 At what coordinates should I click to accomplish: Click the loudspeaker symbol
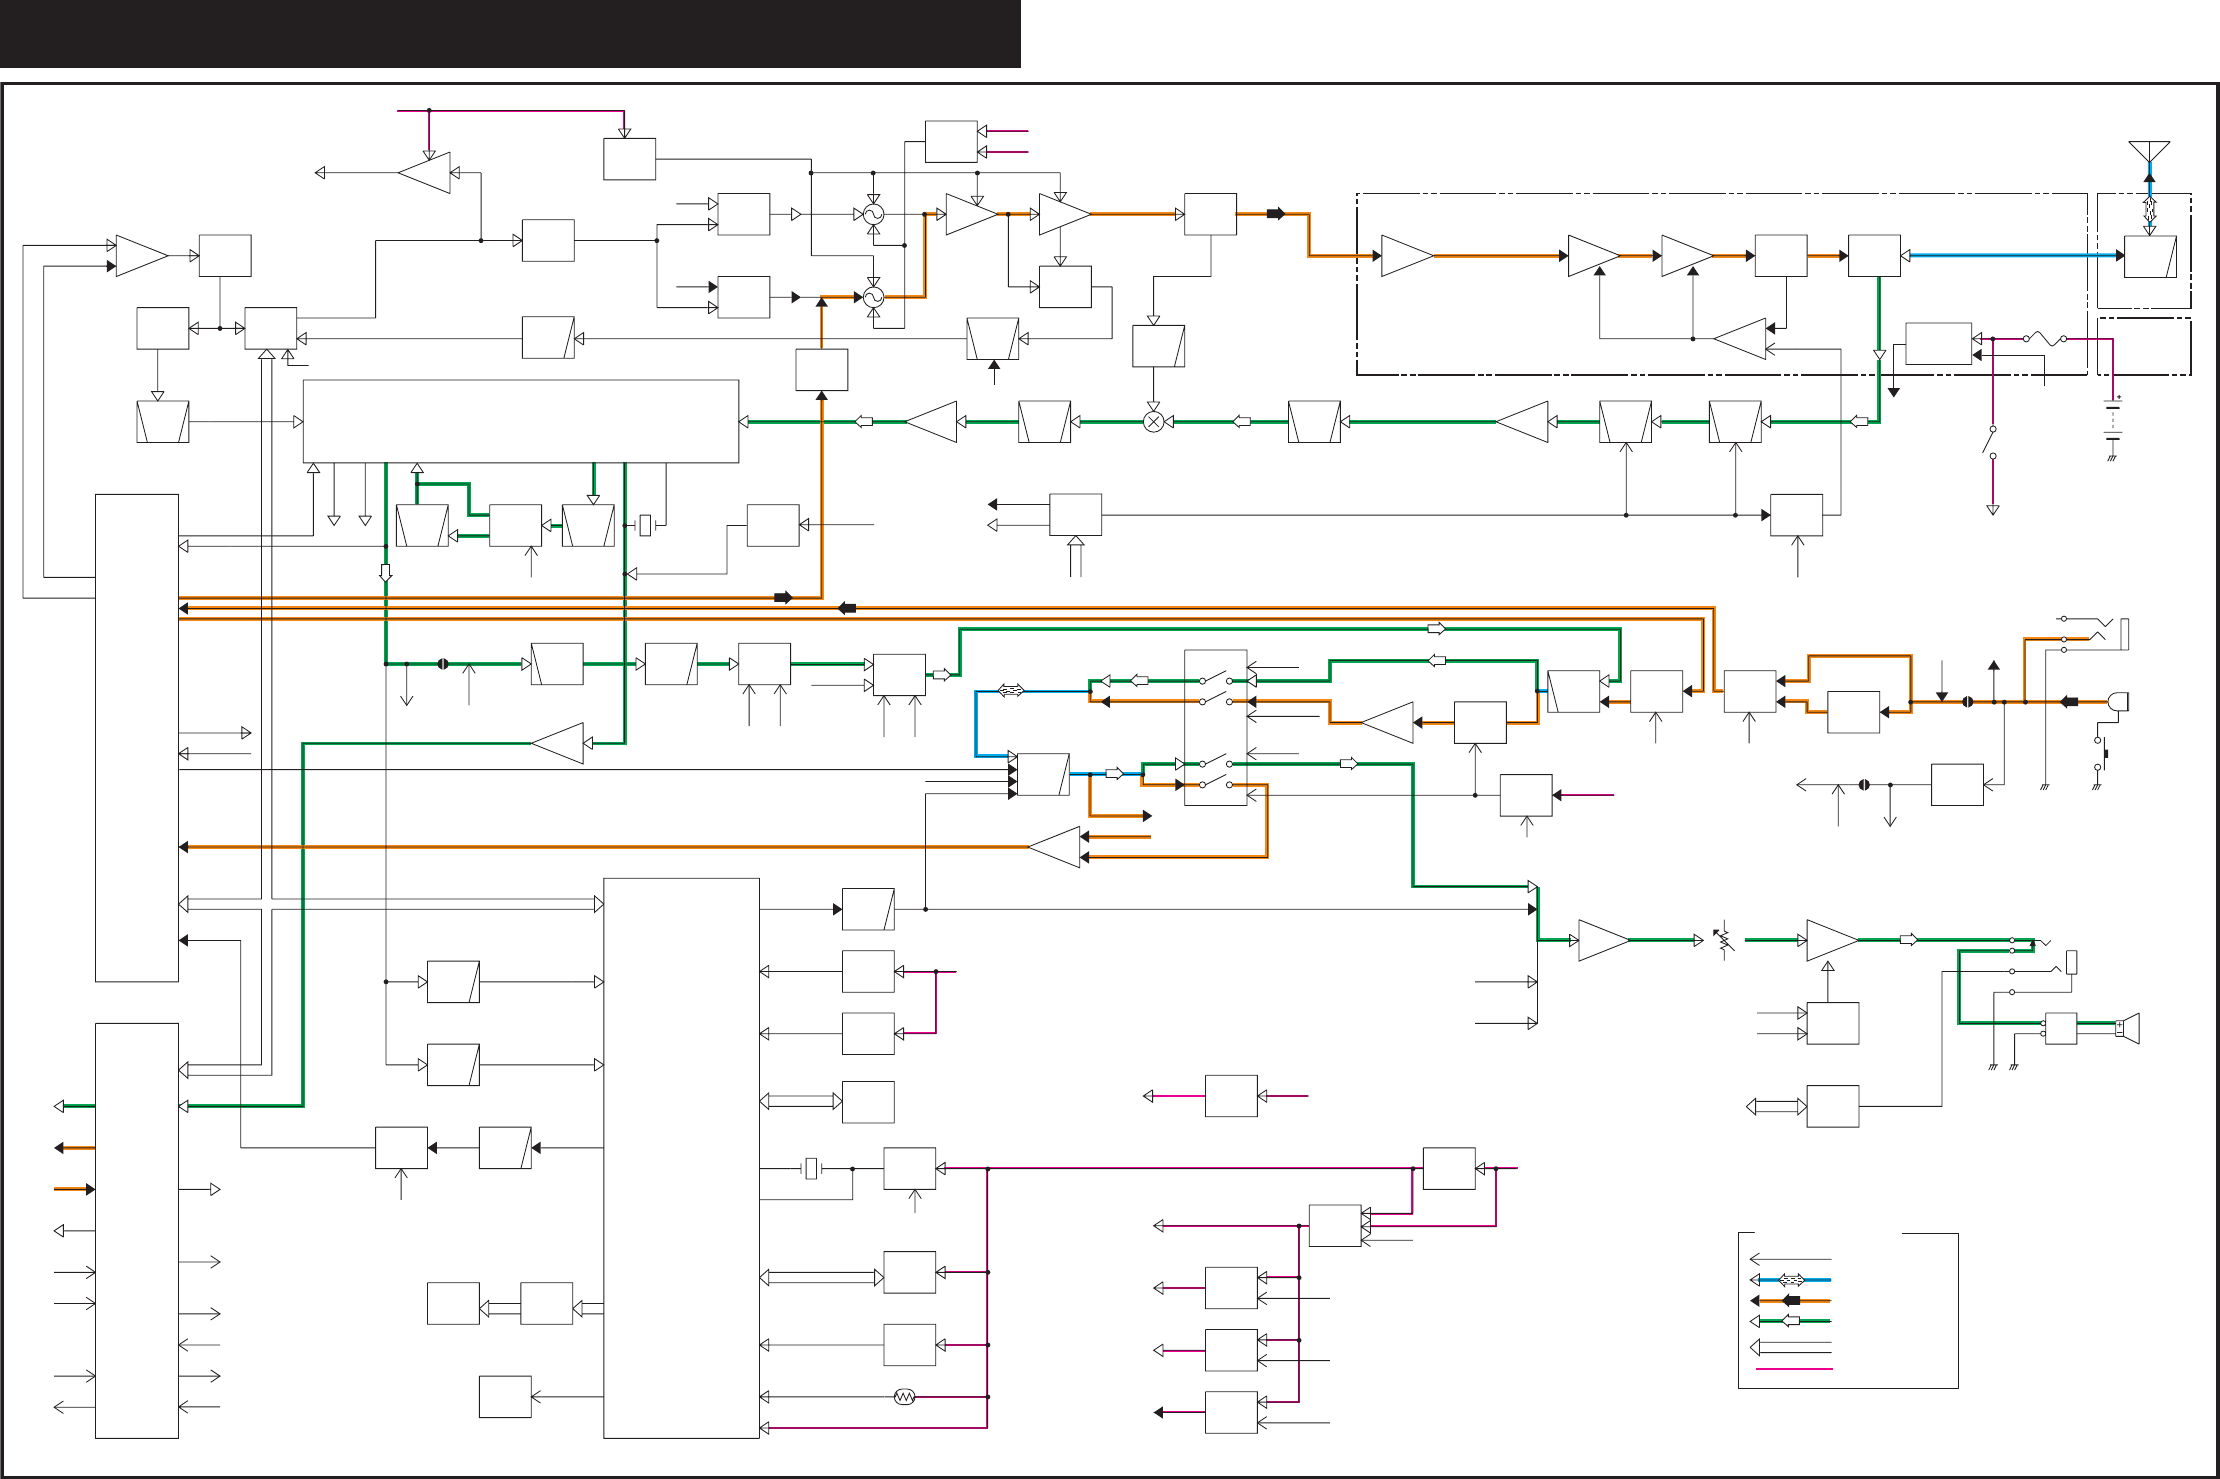(x=2127, y=1028)
